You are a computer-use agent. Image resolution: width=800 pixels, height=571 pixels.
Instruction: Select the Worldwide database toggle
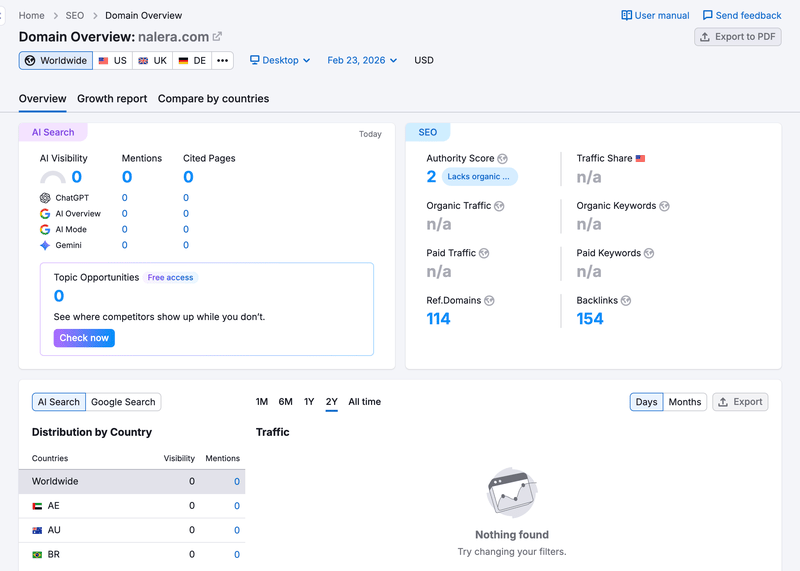[x=56, y=60]
